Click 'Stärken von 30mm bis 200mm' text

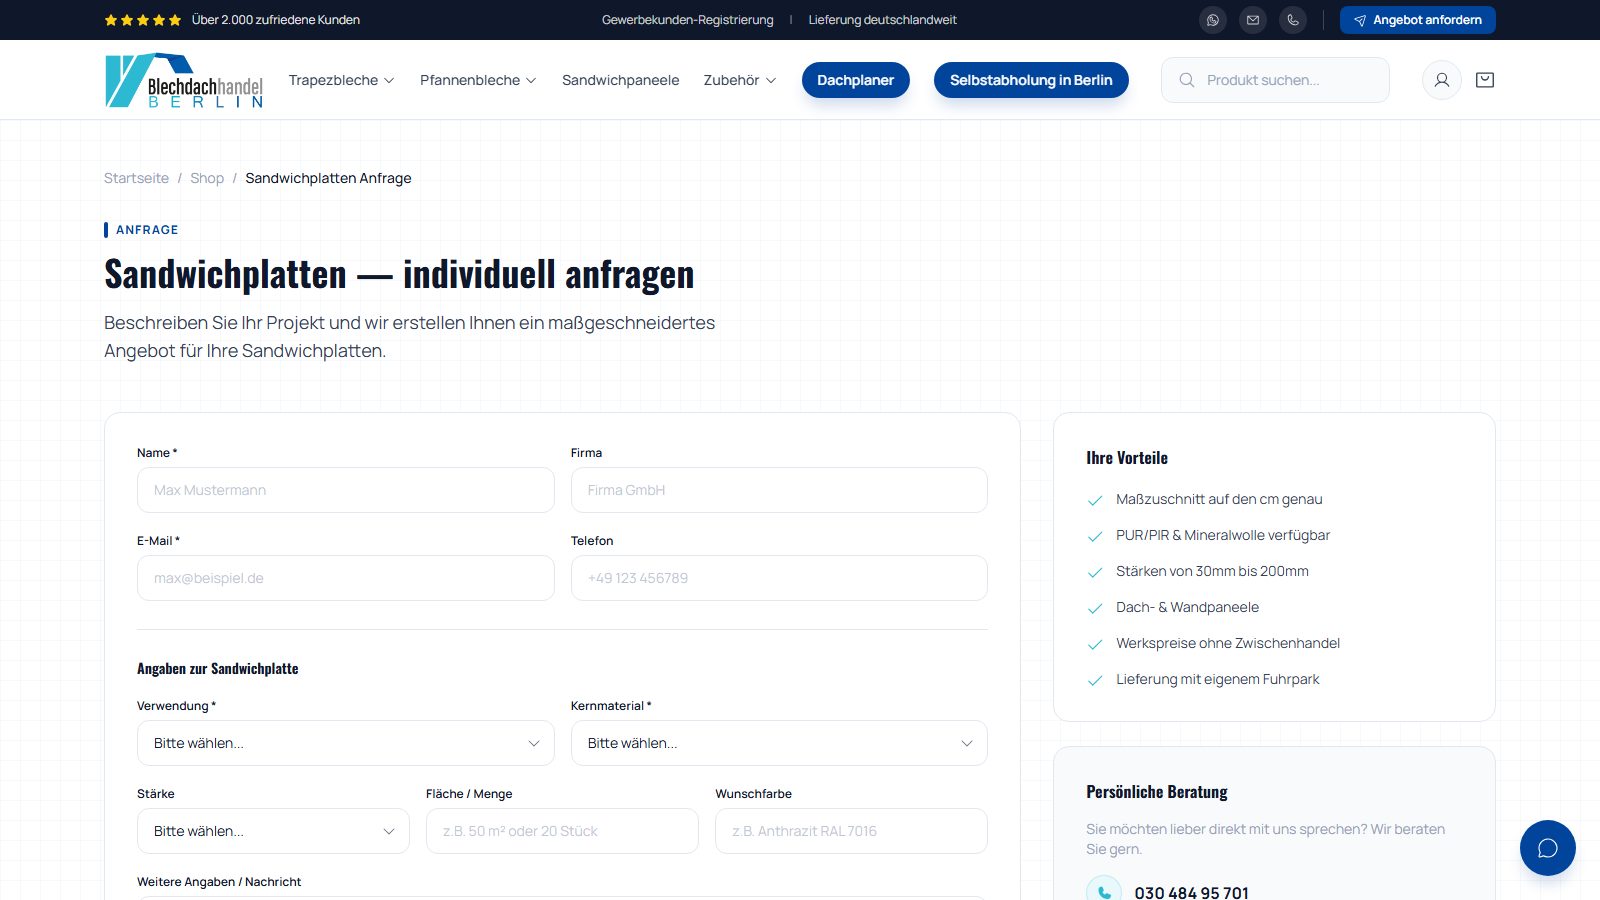(x=1212, y=571)
